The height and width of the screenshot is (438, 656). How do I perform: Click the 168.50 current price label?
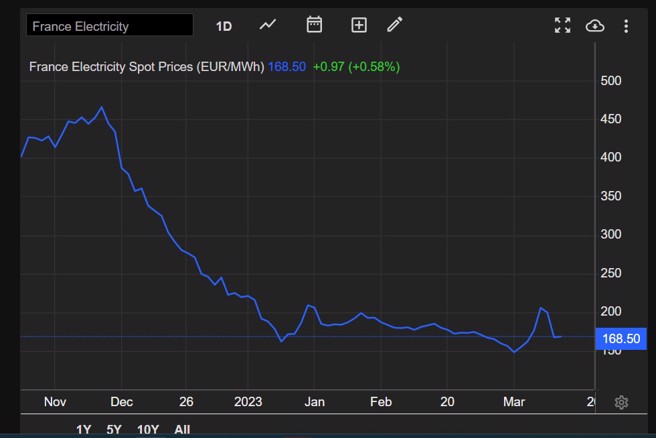(620, 339)
